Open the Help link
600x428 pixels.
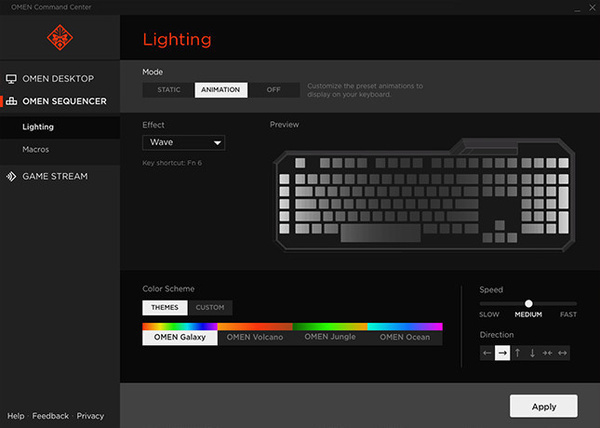tap(16, 416)
